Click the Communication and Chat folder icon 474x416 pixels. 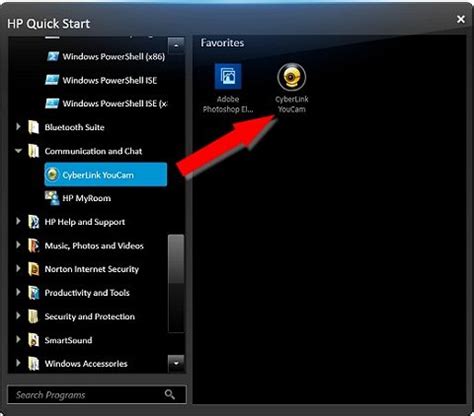(33, 151)
